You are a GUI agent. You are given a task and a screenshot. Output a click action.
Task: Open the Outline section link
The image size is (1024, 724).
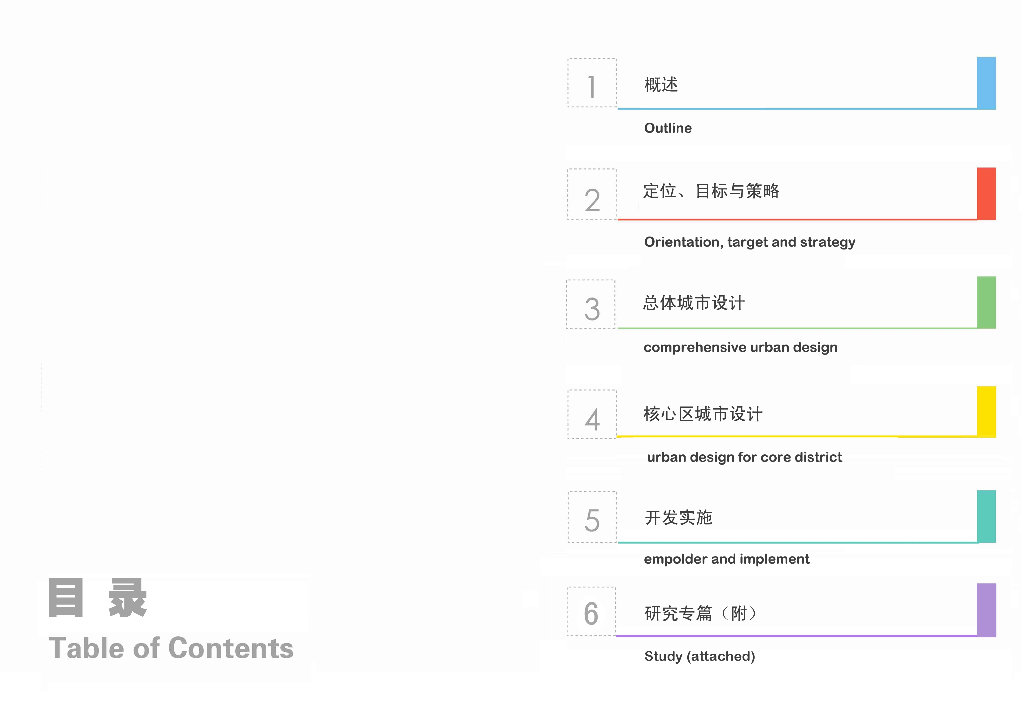point(668,128)
